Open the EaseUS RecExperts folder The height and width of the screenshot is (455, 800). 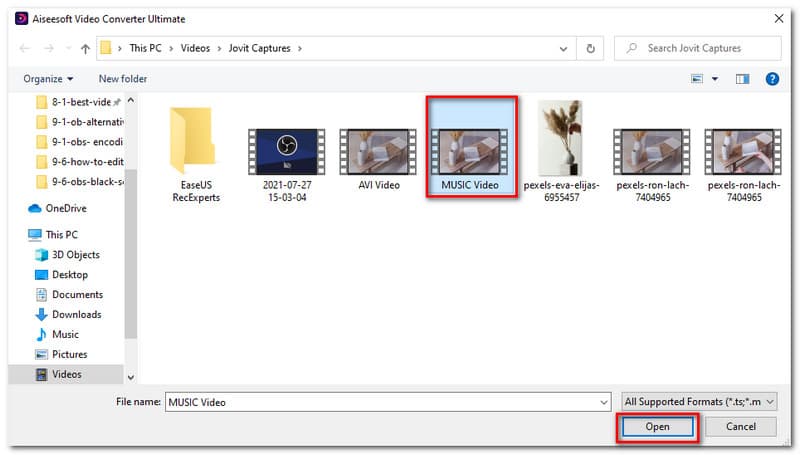coord(193,148)
